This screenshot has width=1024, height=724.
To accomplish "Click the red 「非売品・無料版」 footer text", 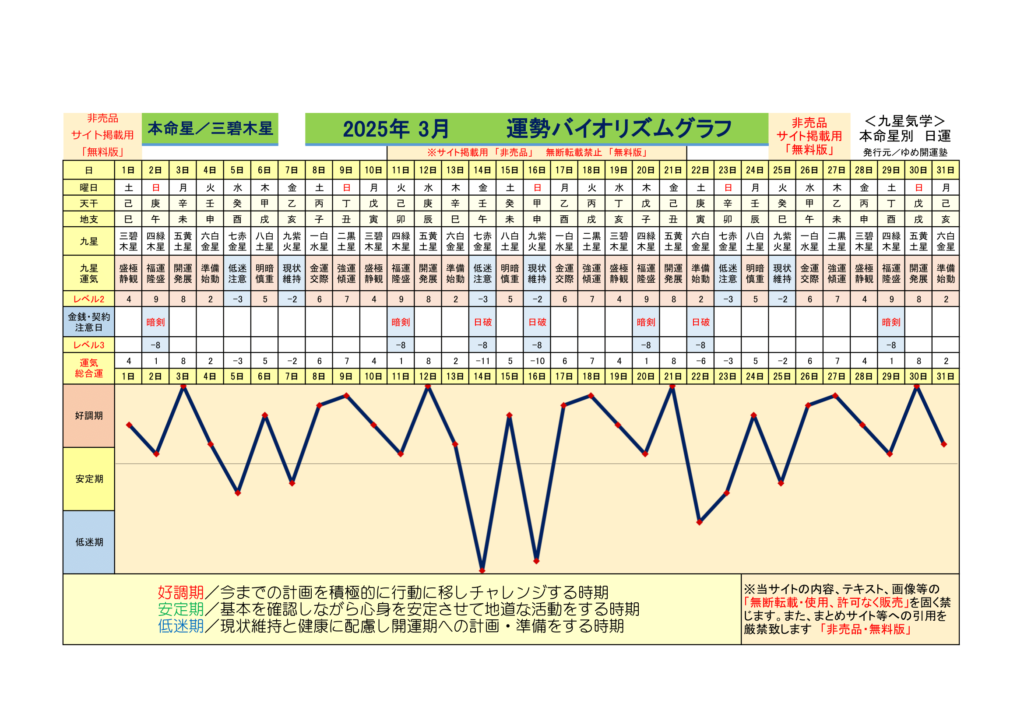I will [865, 629].
